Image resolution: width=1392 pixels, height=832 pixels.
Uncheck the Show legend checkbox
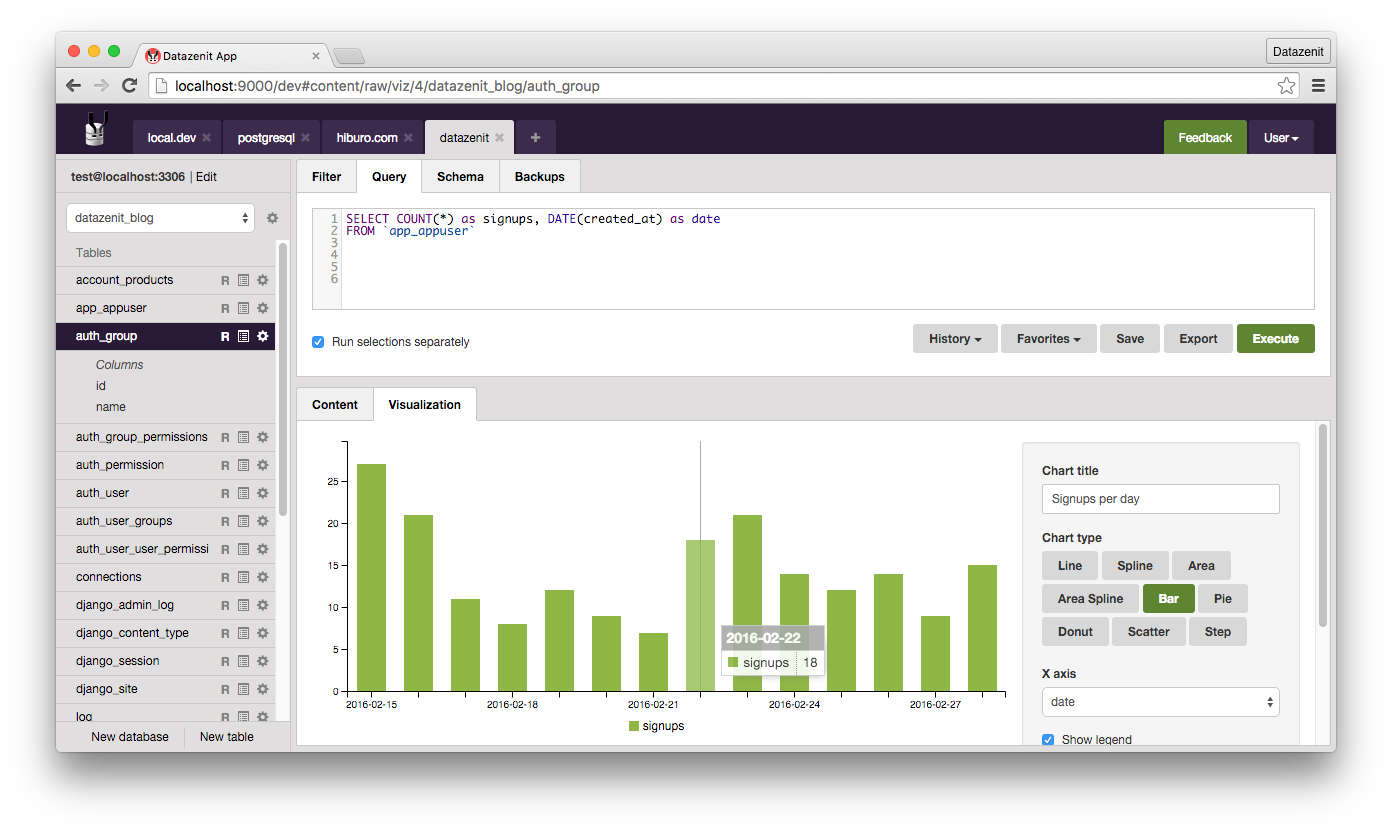coord(1048,740)
